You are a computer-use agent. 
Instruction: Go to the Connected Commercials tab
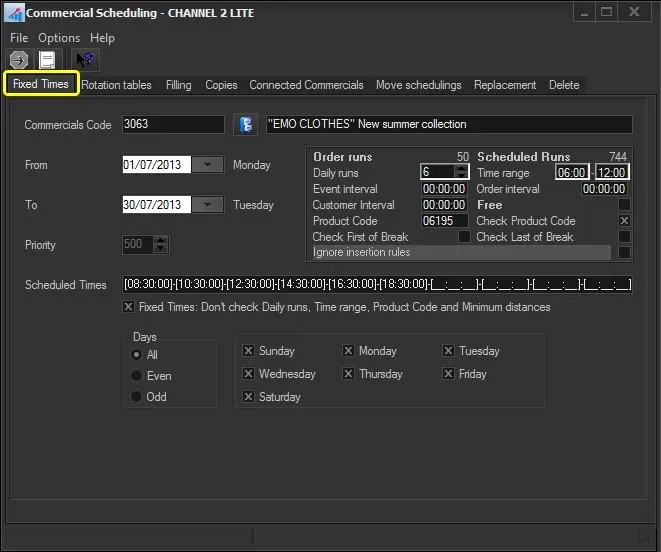[x=306, y=85]
